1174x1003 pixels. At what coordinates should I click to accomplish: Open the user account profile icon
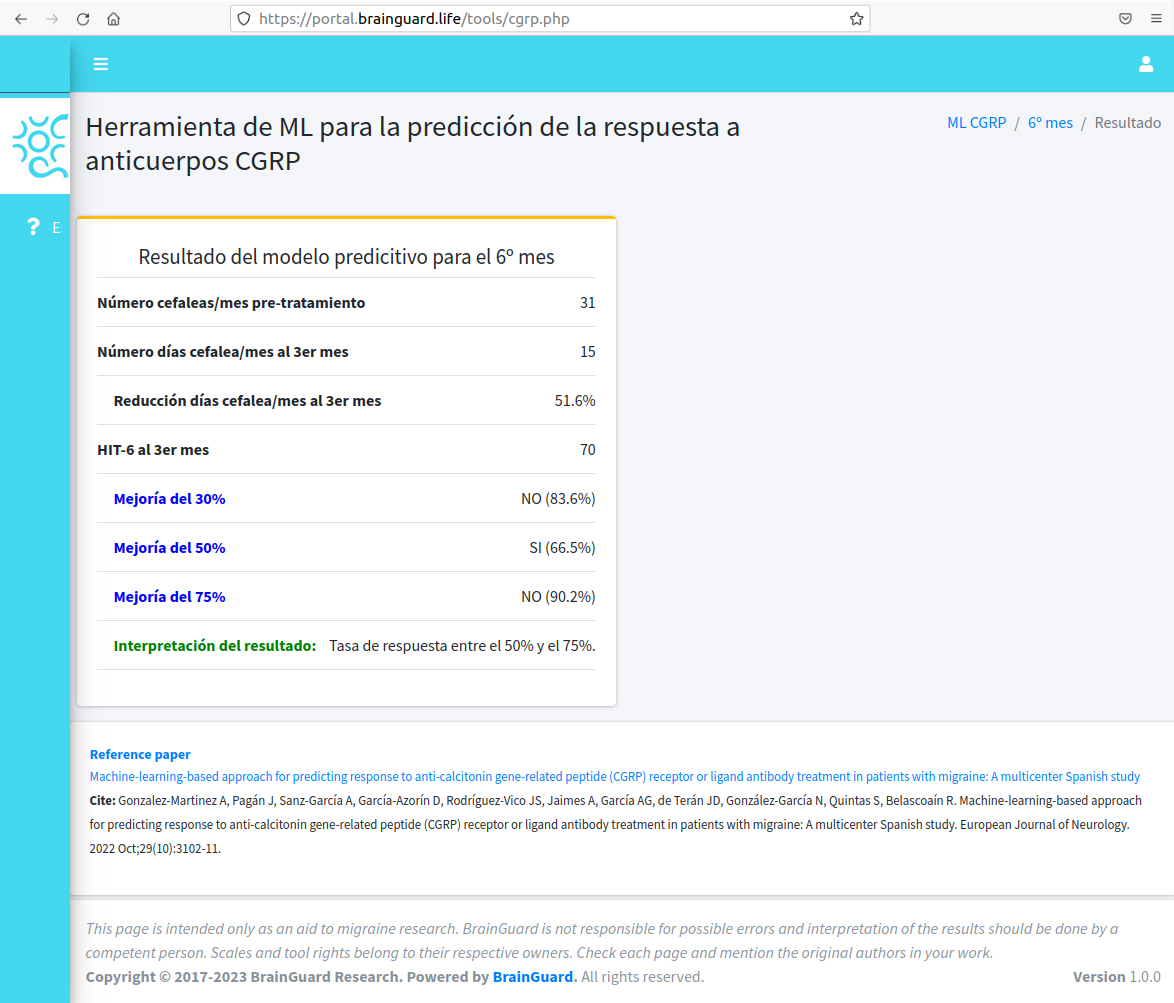[x=1146, y=64]
